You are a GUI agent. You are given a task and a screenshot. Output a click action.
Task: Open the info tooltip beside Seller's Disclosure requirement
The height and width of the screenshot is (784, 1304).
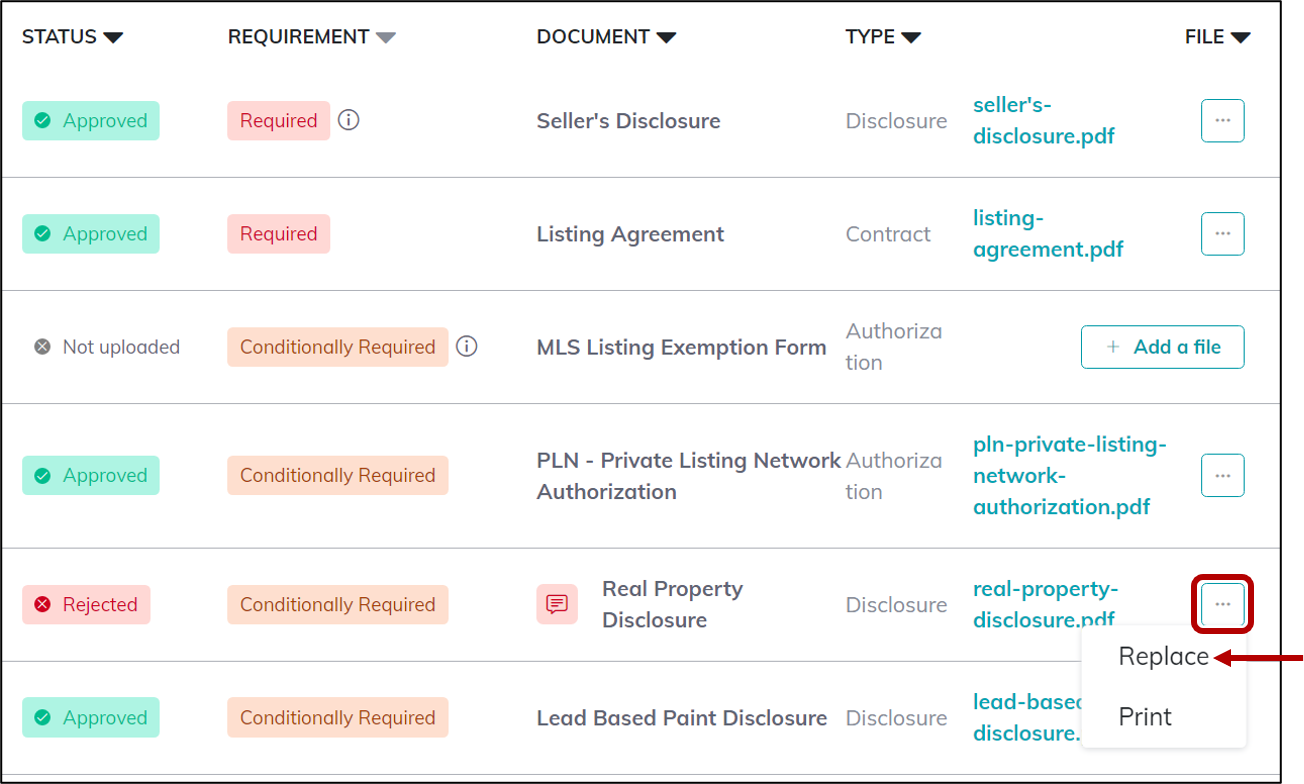(x=348, y=120)
